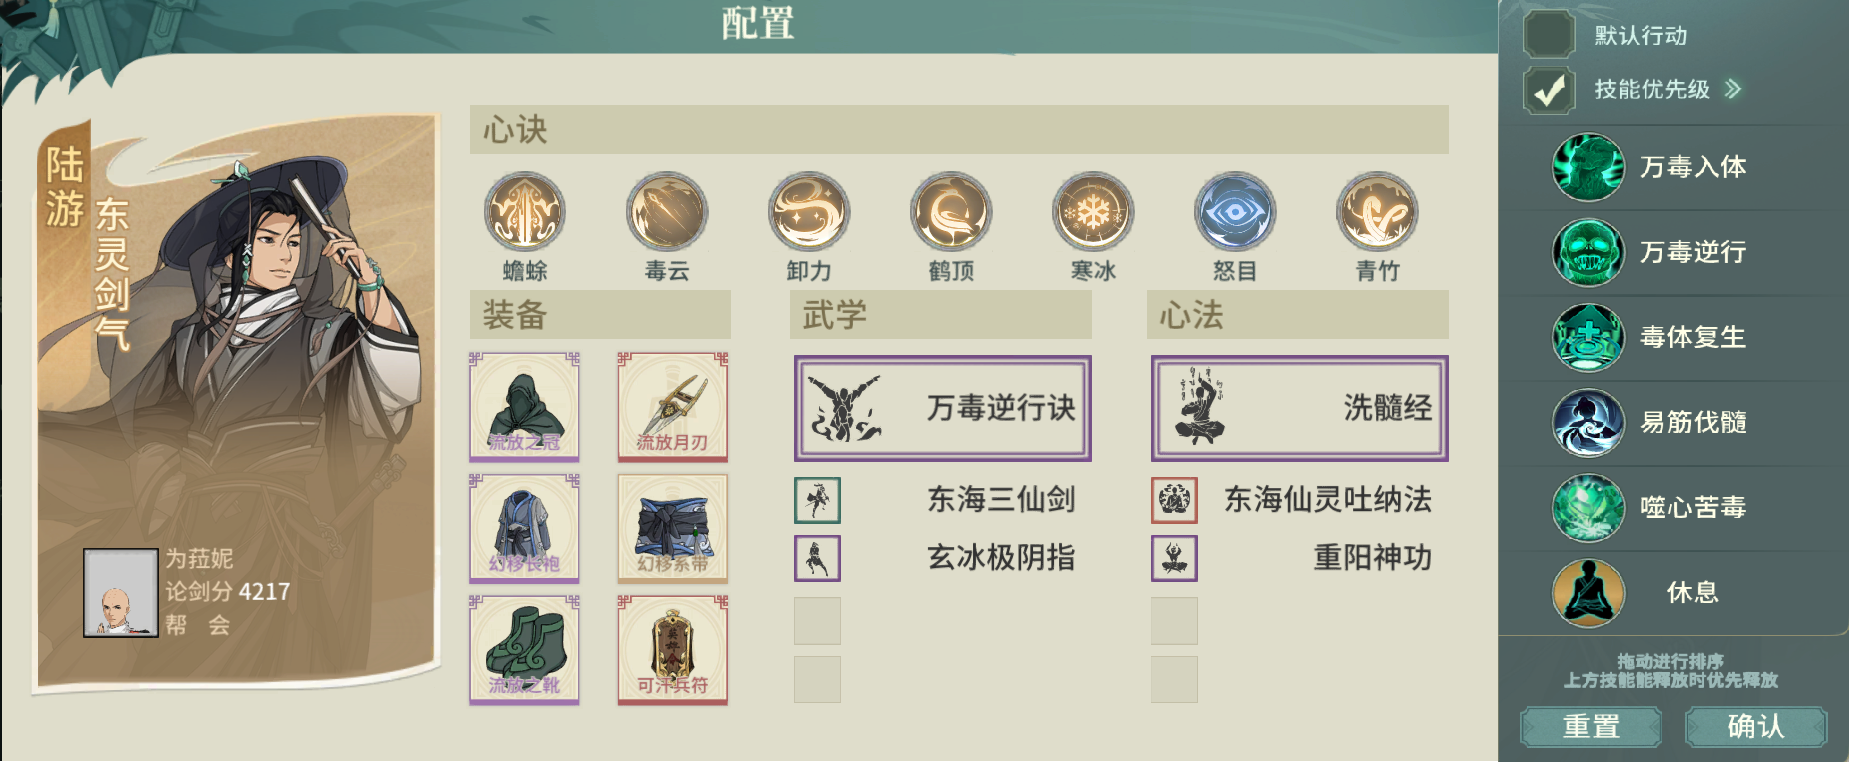Select the 寒冰 snowflake icon
The height and width of the screenshot is (762, 1849).
coord(1093,211)
